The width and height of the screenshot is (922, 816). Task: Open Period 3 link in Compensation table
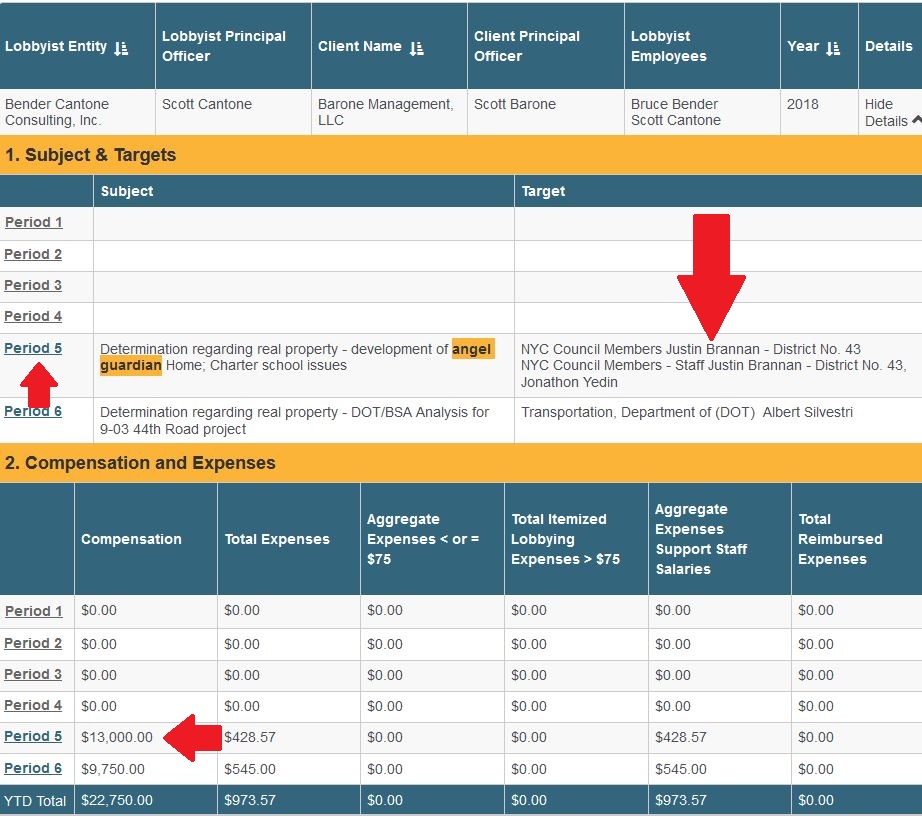pyautogui.click(x=33, y=674)
